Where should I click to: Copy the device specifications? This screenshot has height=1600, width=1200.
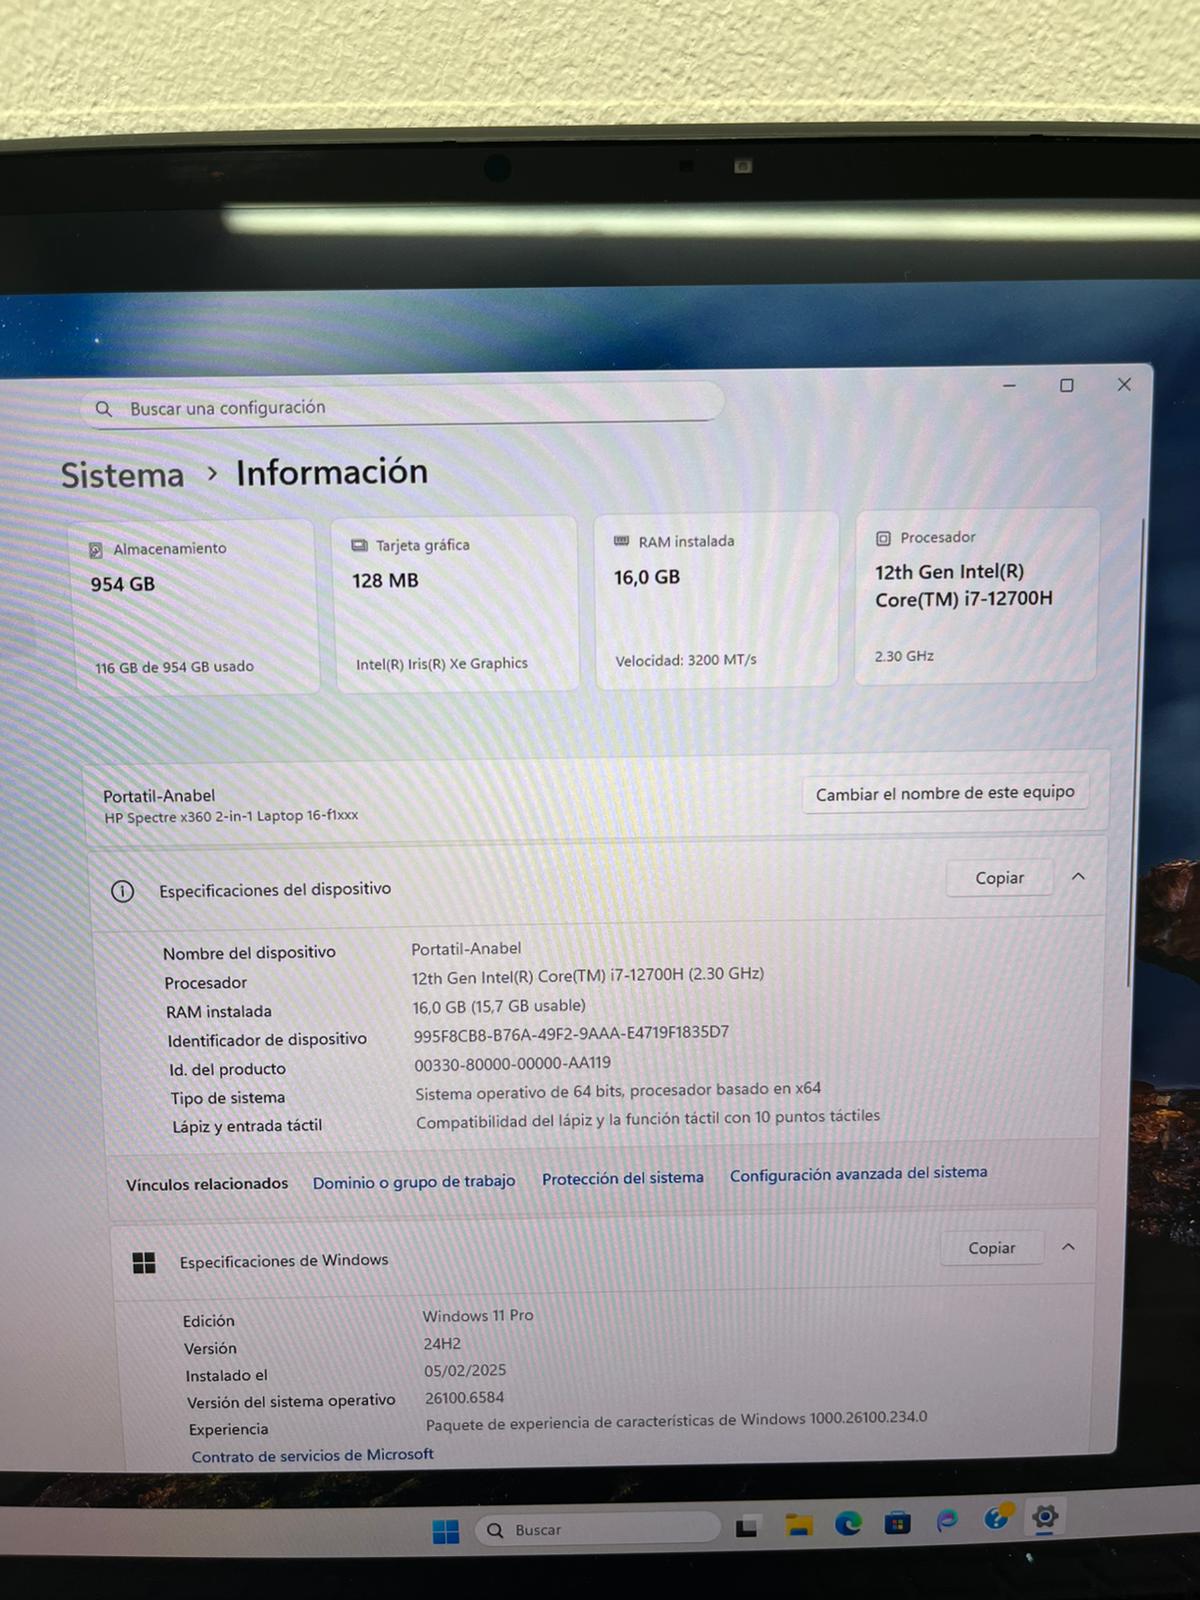point(999,878)
